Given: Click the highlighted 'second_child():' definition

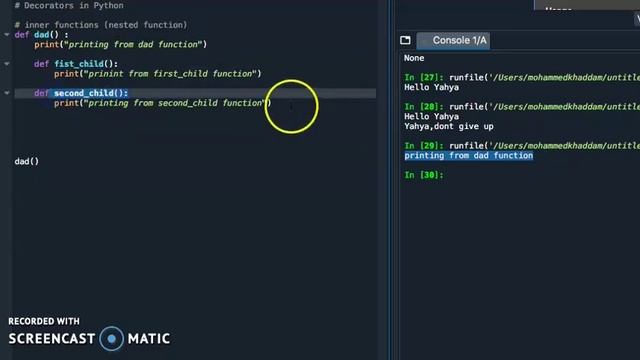Looking at the screenshot, I should click(91, 93).
